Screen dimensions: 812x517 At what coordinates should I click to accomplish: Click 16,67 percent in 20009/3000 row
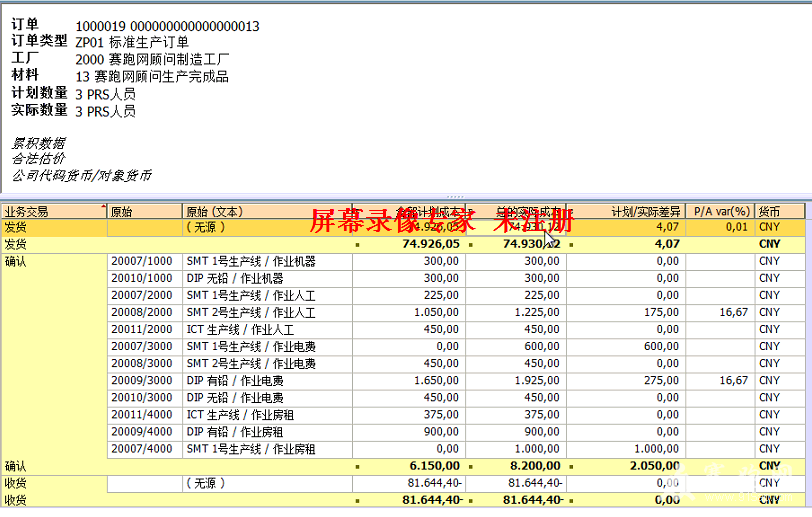point(734,380)
